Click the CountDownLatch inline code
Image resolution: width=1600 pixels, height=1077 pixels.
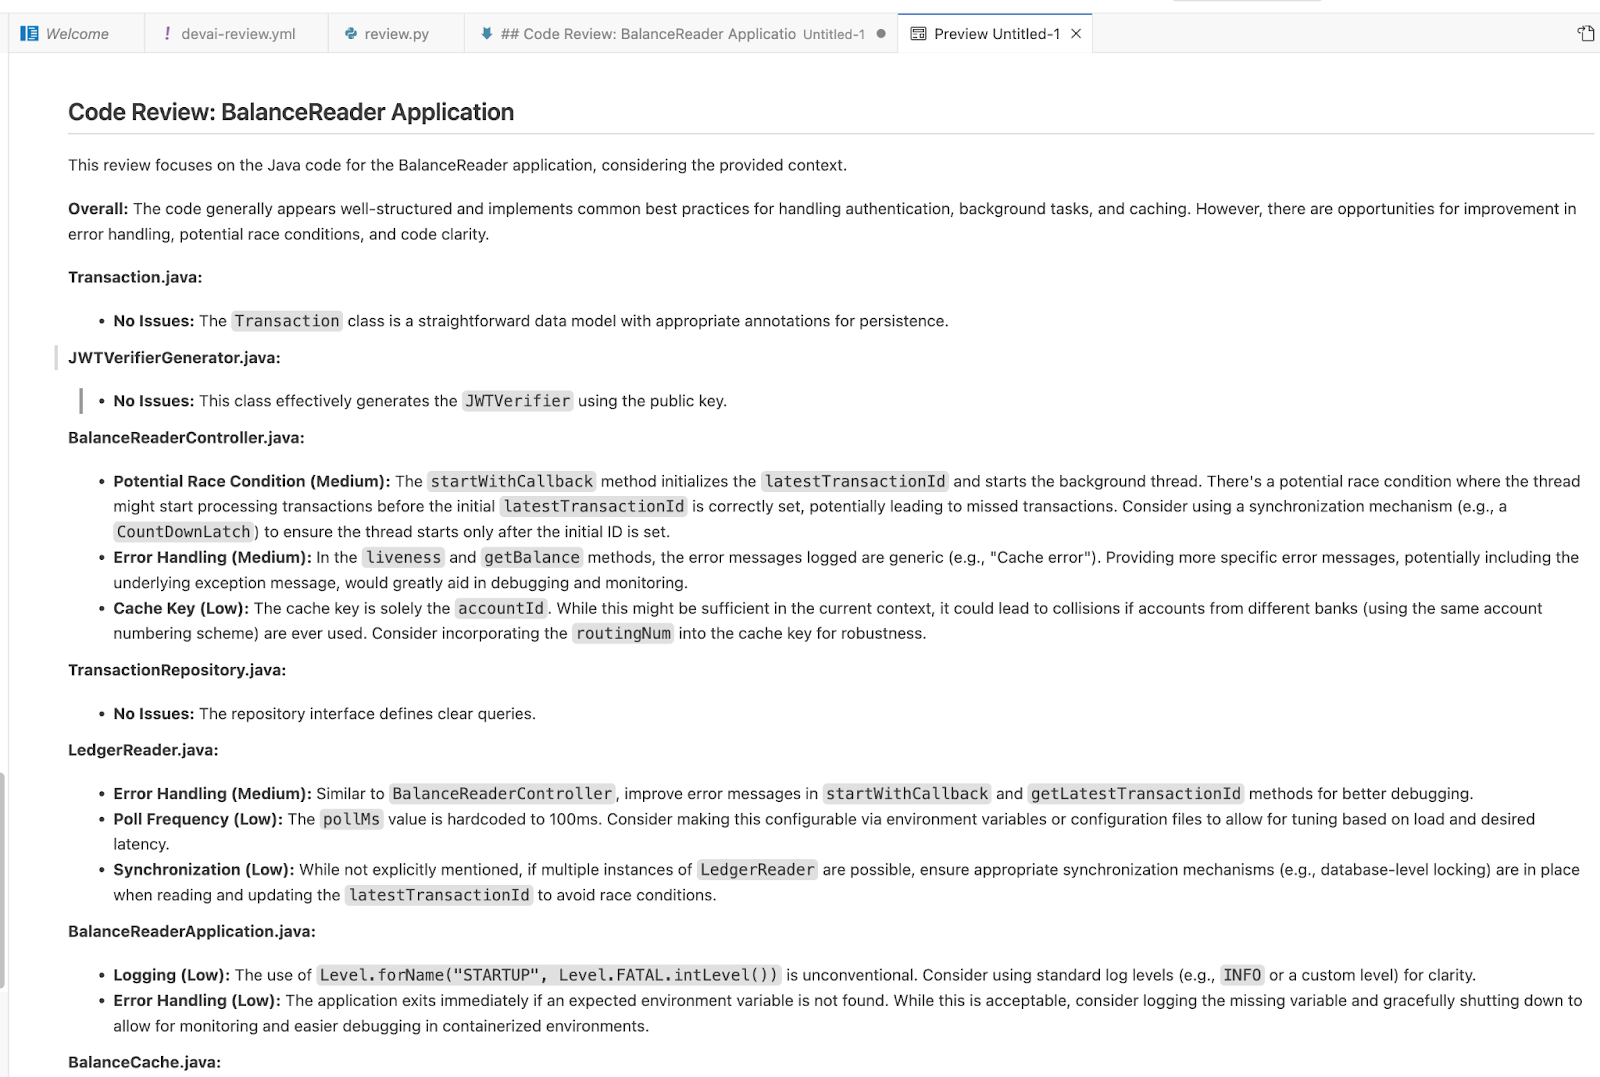[183, 532]
